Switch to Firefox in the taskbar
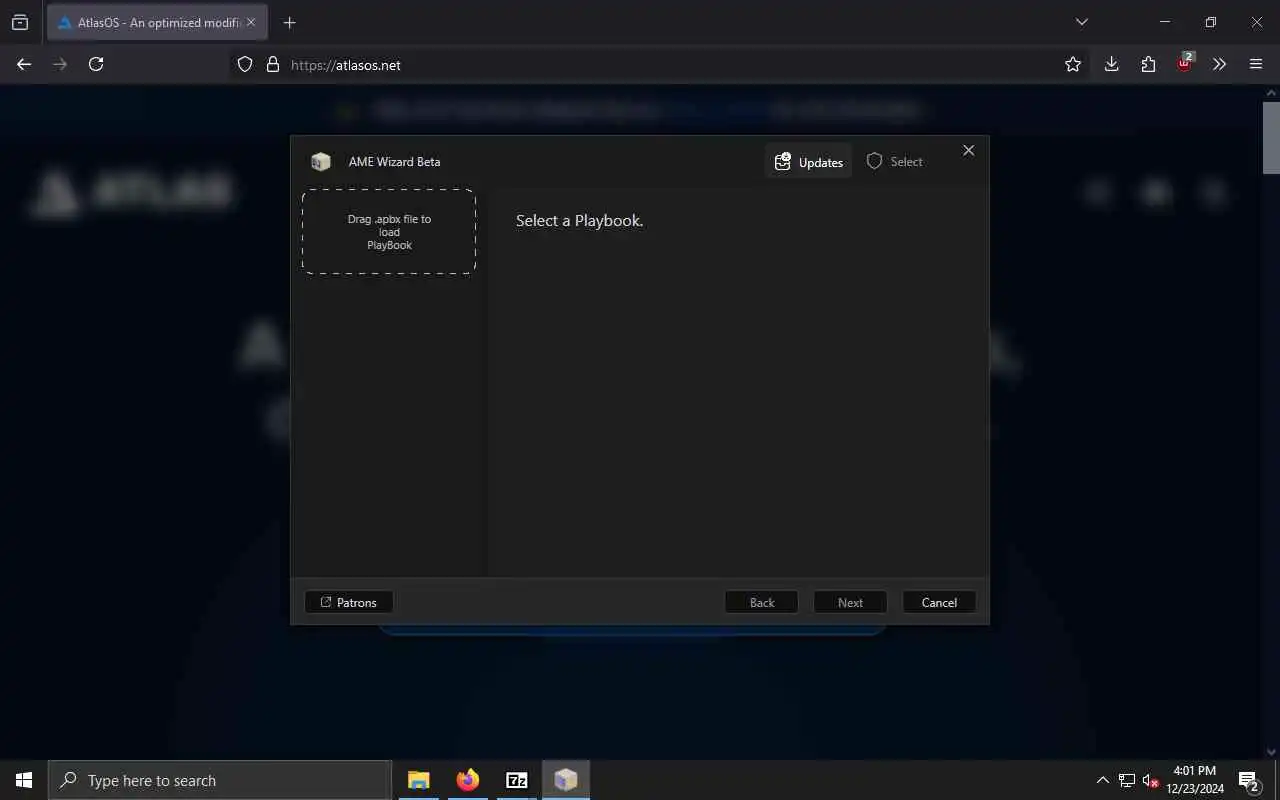1280x800 pixels. pos(468,780)
